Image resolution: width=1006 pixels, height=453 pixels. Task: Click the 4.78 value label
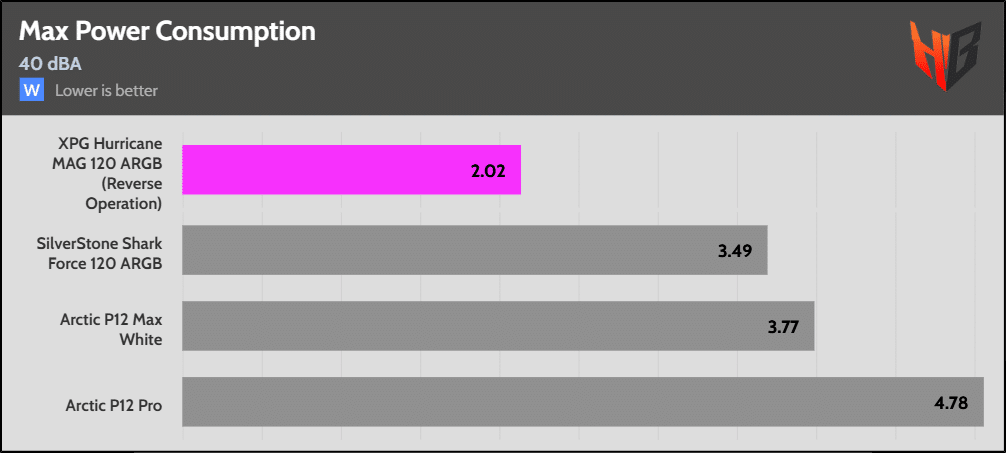tap(951, 403)
